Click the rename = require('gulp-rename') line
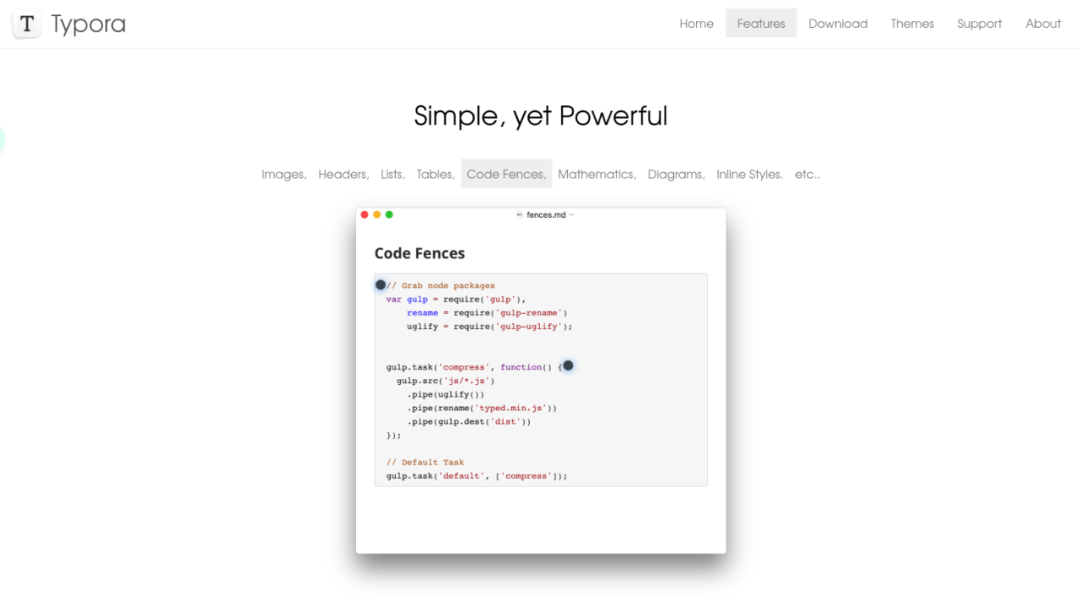This screenshot has width=1080, height=601. coord(487,313)
